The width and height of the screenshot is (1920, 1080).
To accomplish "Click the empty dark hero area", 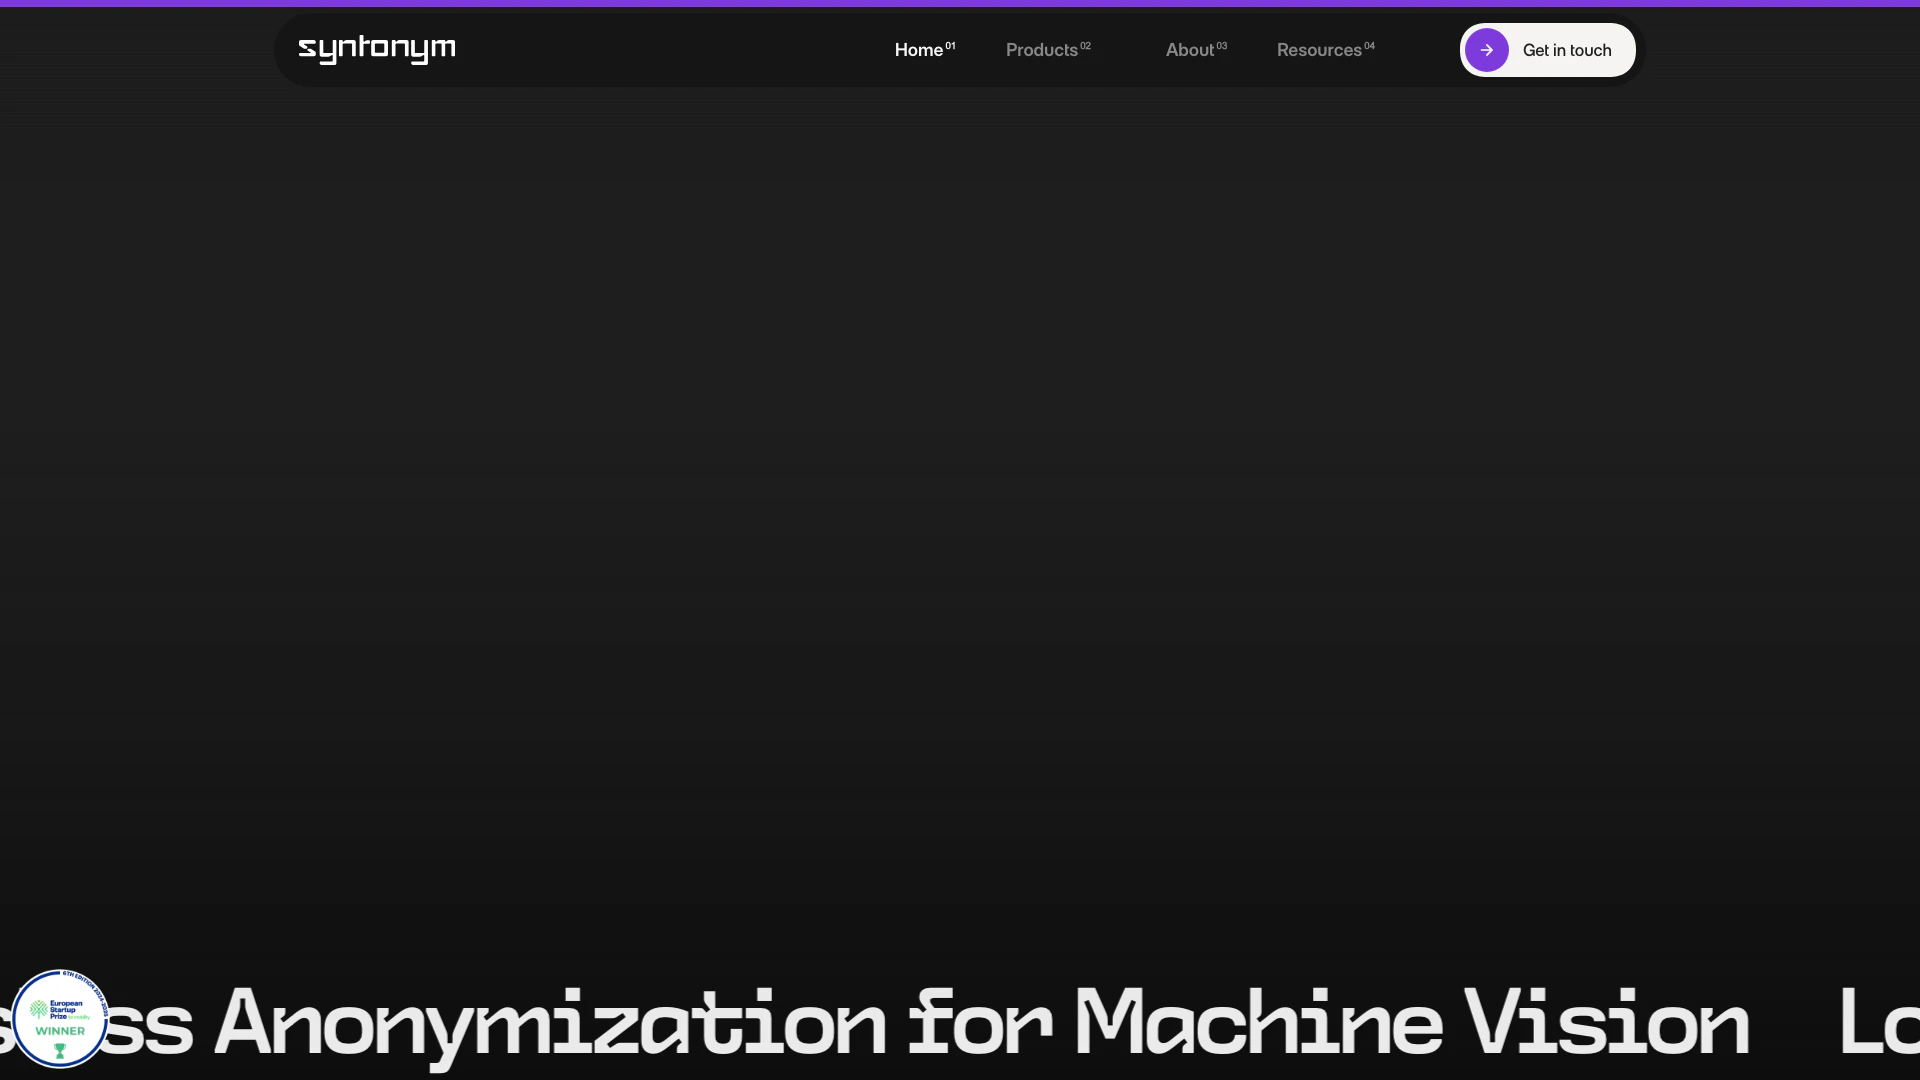I will pyautogui.click(x=960, y=500).
